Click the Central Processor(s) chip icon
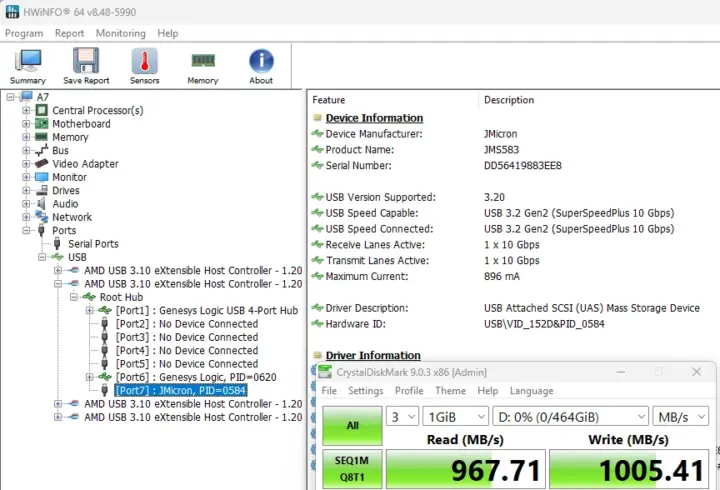Image resolution: width=720 pixels, height=490 pixels. point(41,110)
